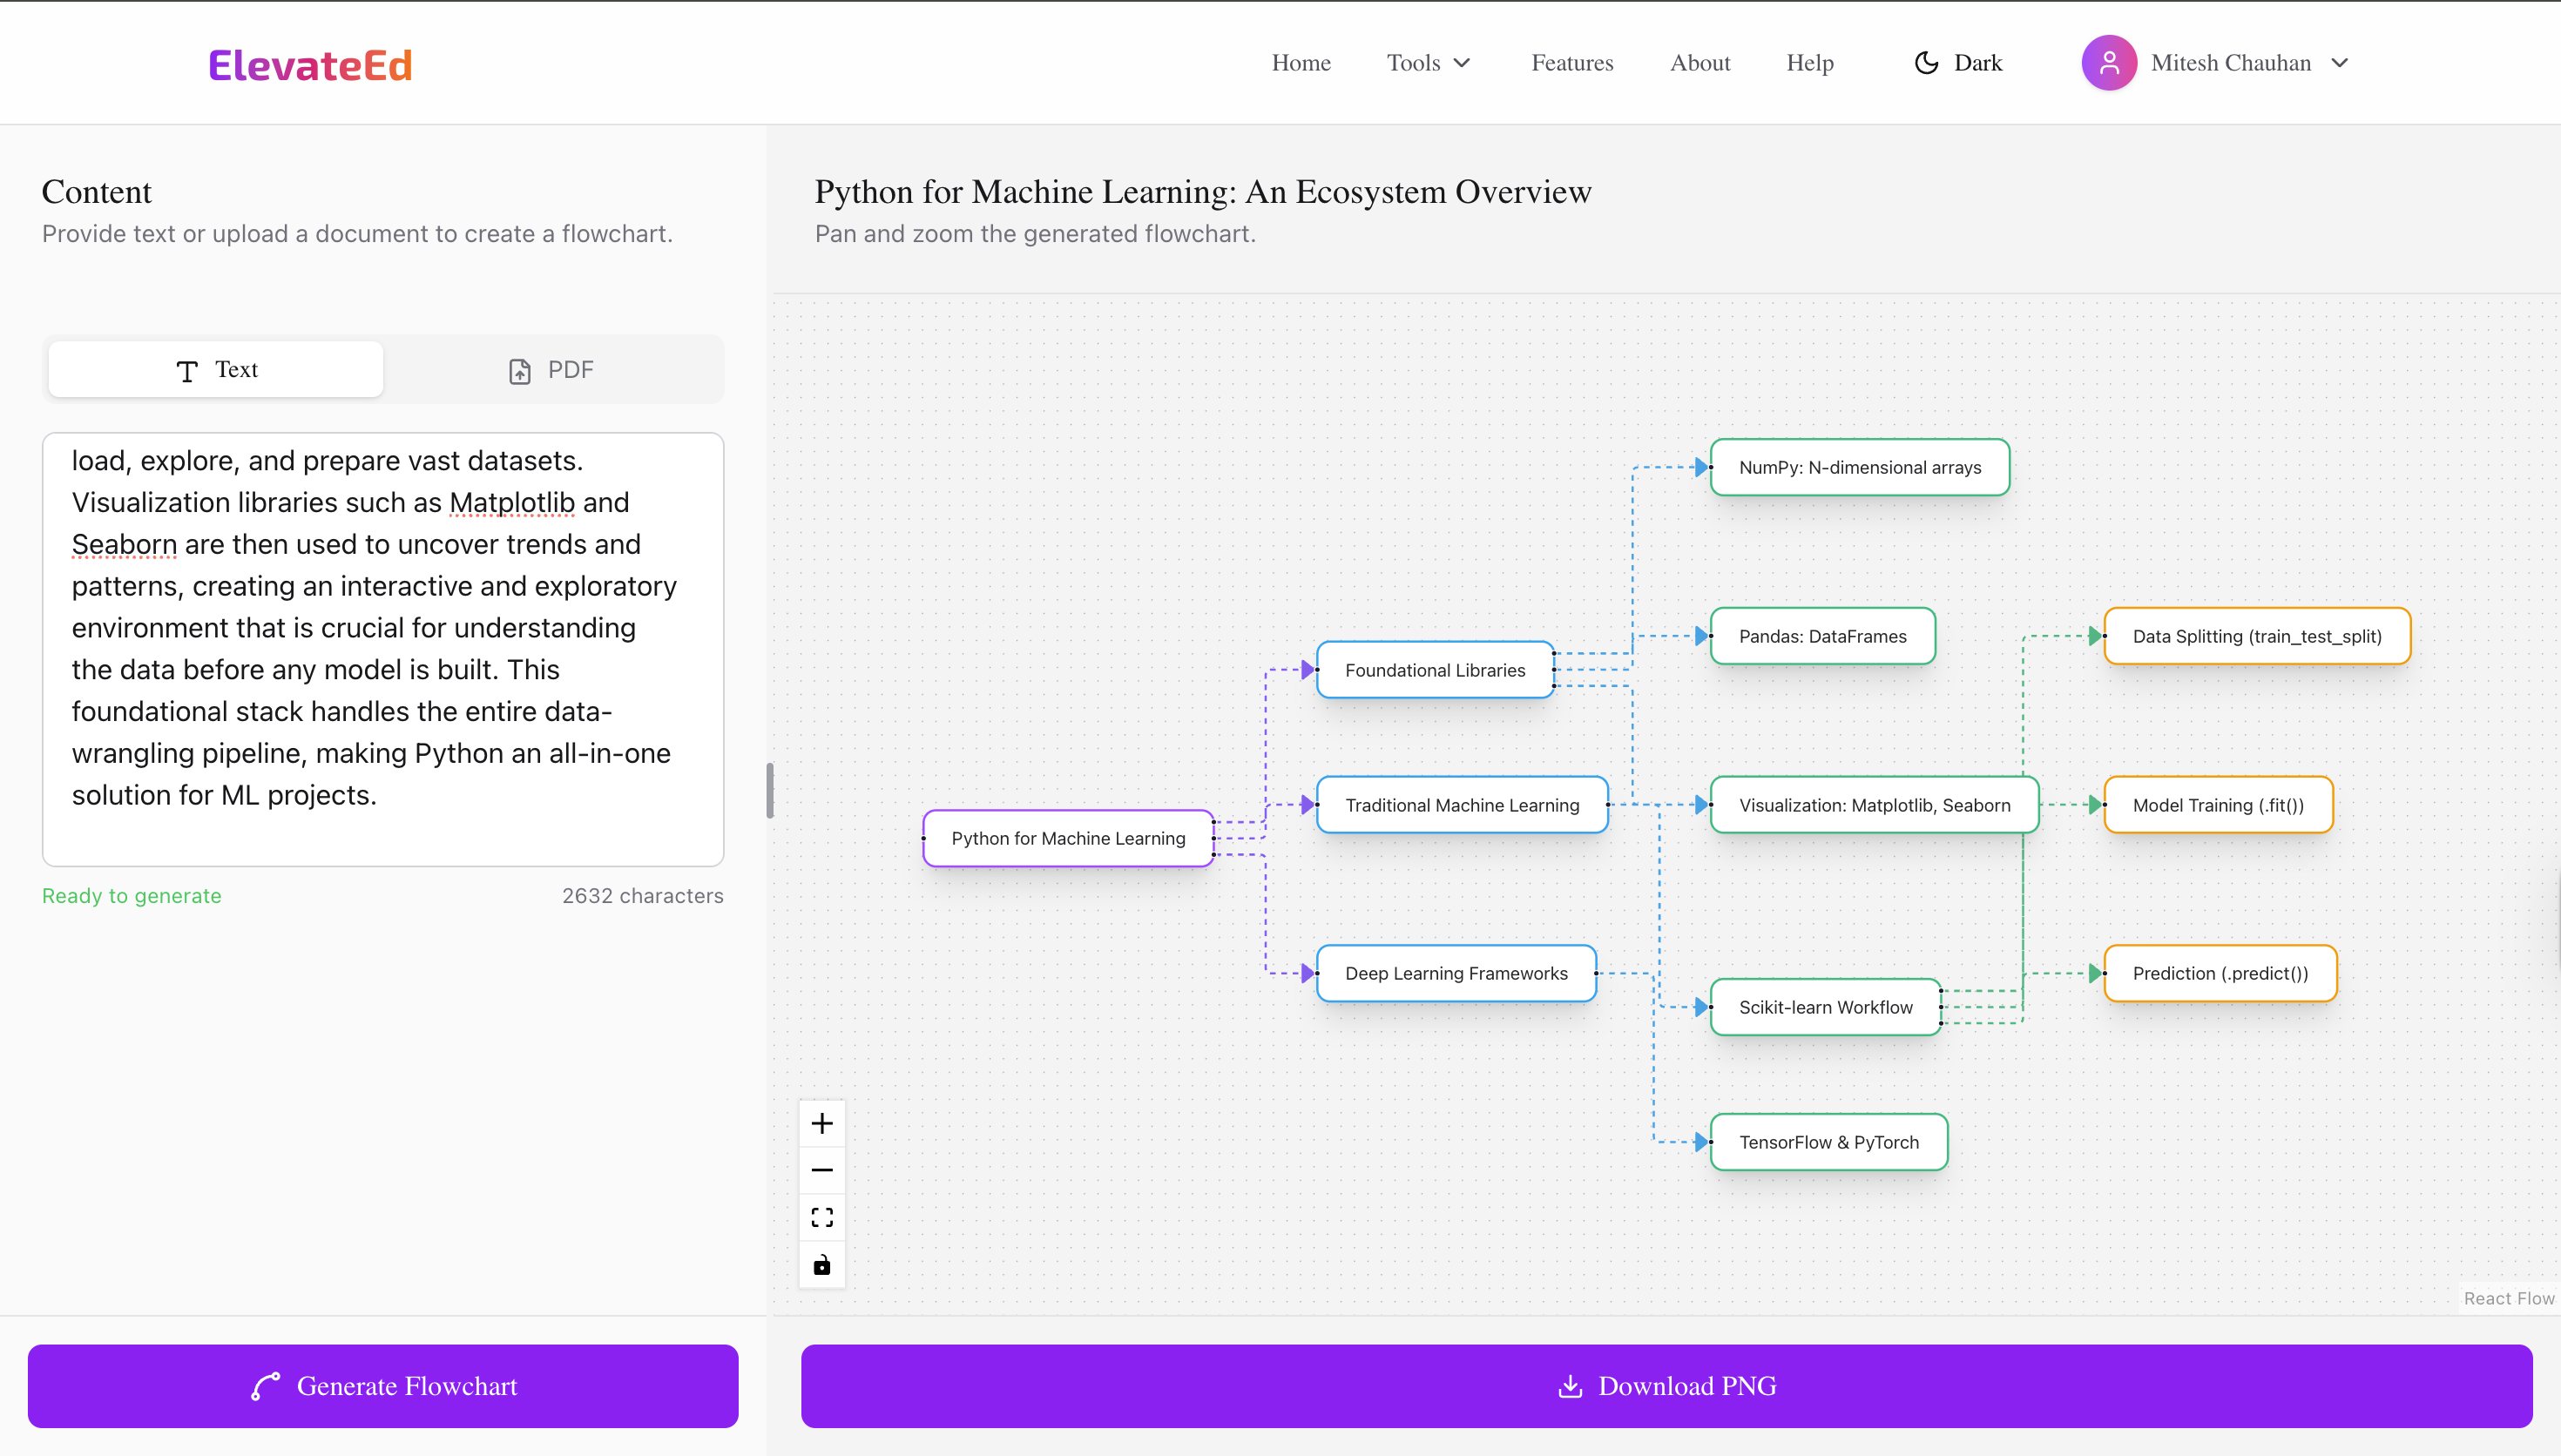Switch to the PDF tab
Viewport: 2561px width, 1456px height.
coord(551,370)
